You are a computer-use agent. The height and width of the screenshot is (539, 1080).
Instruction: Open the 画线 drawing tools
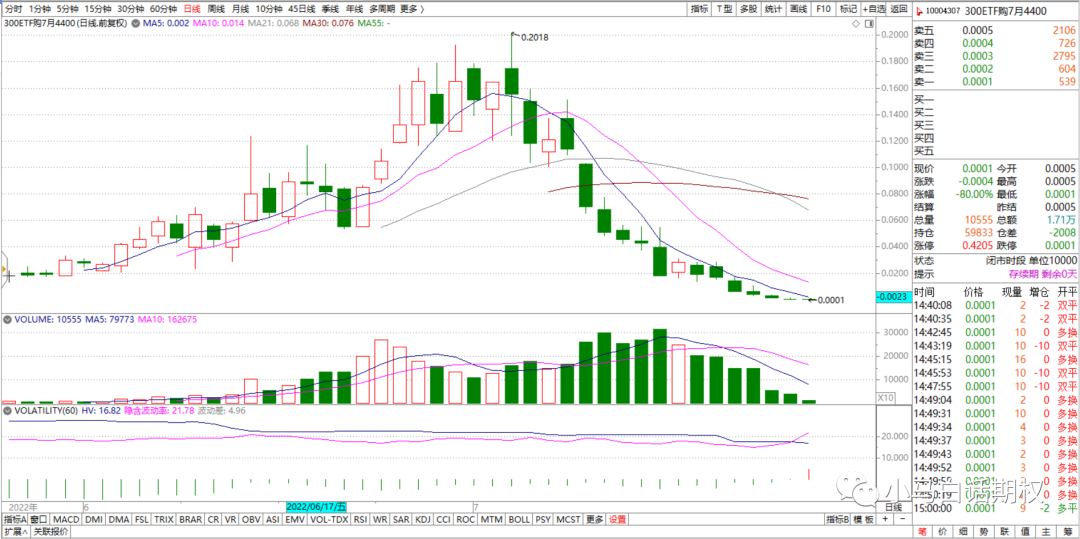[798, 8]
